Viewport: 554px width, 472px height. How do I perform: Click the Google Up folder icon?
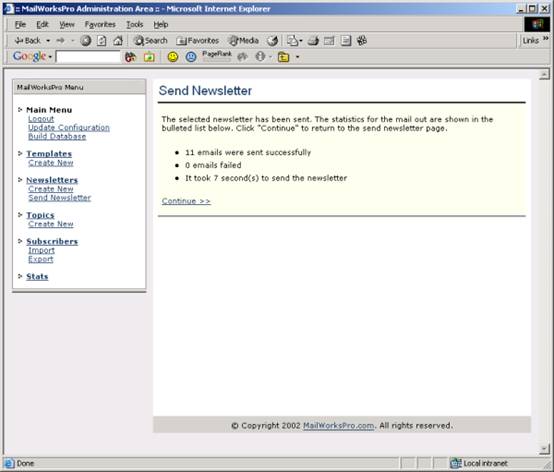[x=283, y=57]
